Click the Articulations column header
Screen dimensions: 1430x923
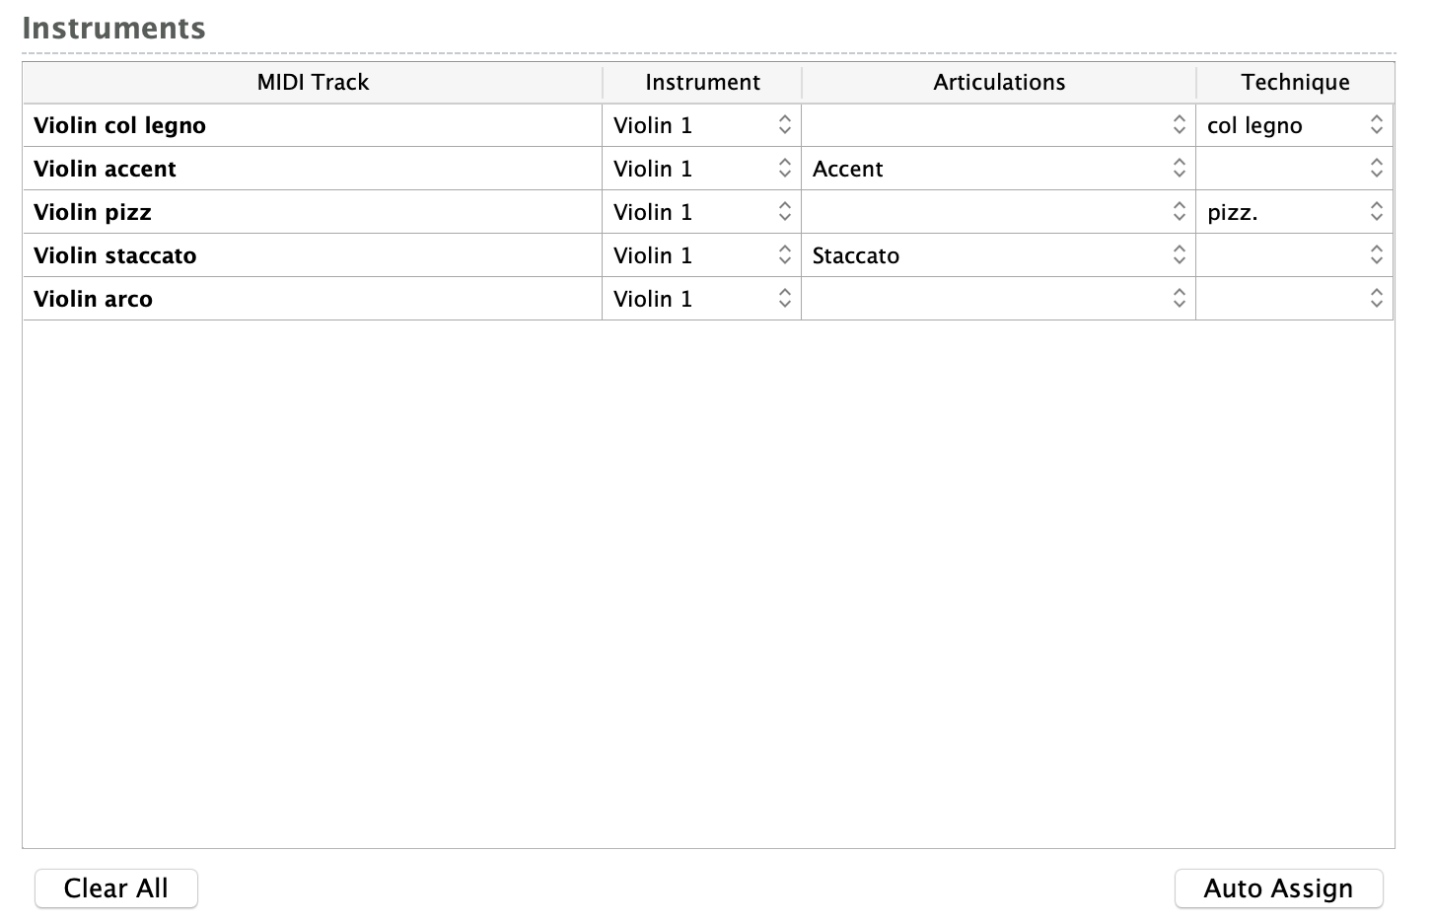tap(999, 82)
